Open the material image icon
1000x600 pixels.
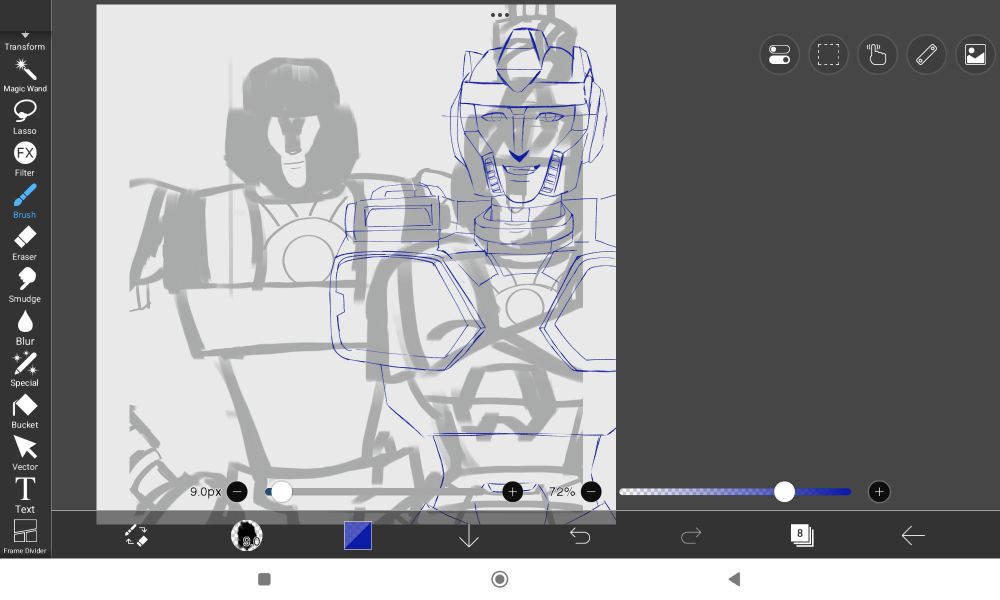[x=975, y=54]
